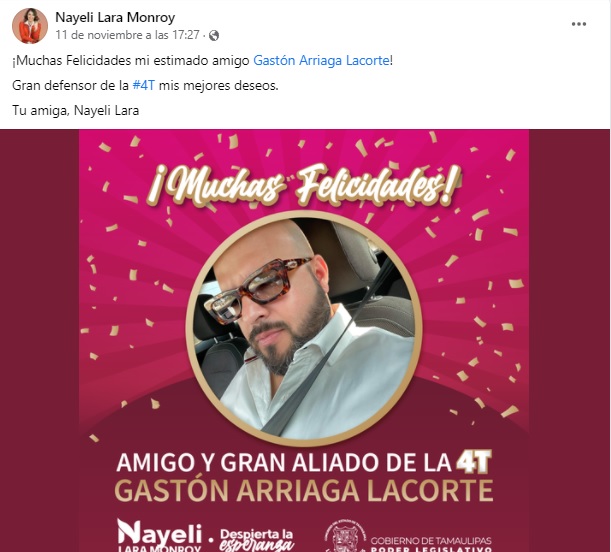
Task: Open the tagged Gastón Arriaga Lacorte profile
Action: (x=321, y=61)
